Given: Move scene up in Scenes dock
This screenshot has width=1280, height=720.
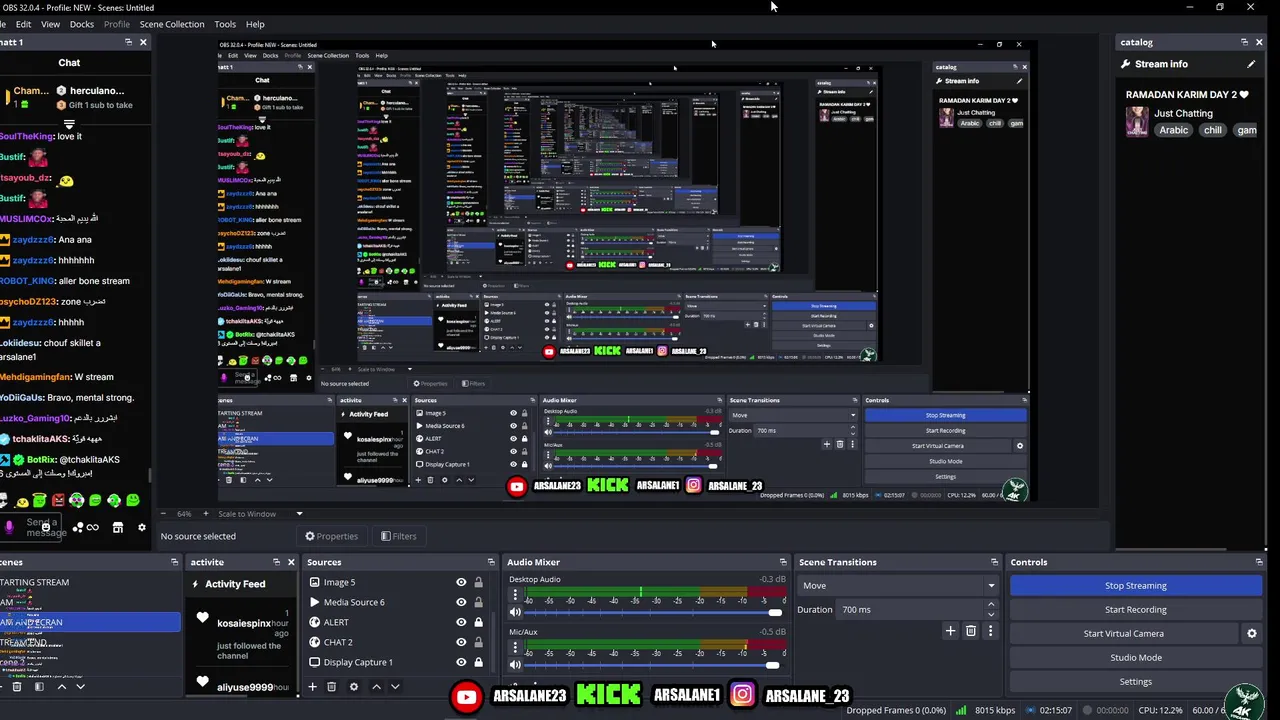Looking at the screenshot, I should coord(62,687).
